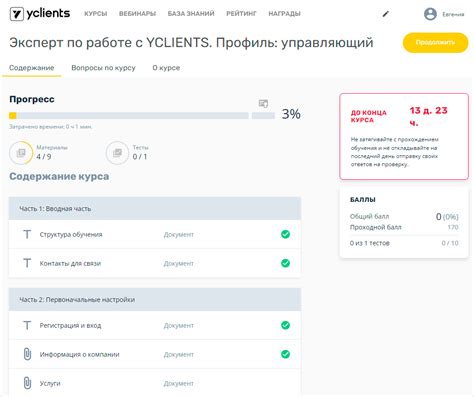The image size is (474, 397).
Task: Click the Затрачено времени text
Action: 50,127
